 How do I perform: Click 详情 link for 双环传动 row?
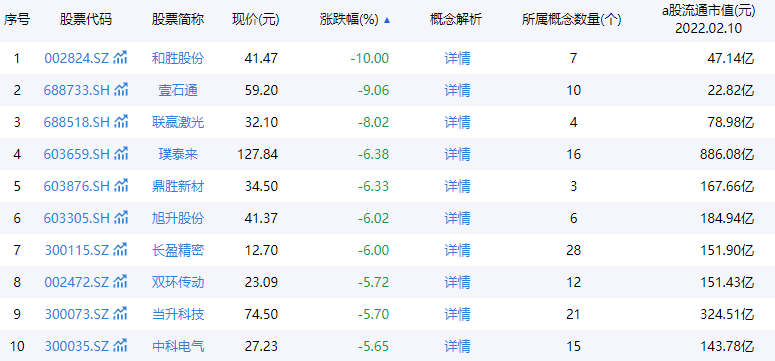(457, 282)
